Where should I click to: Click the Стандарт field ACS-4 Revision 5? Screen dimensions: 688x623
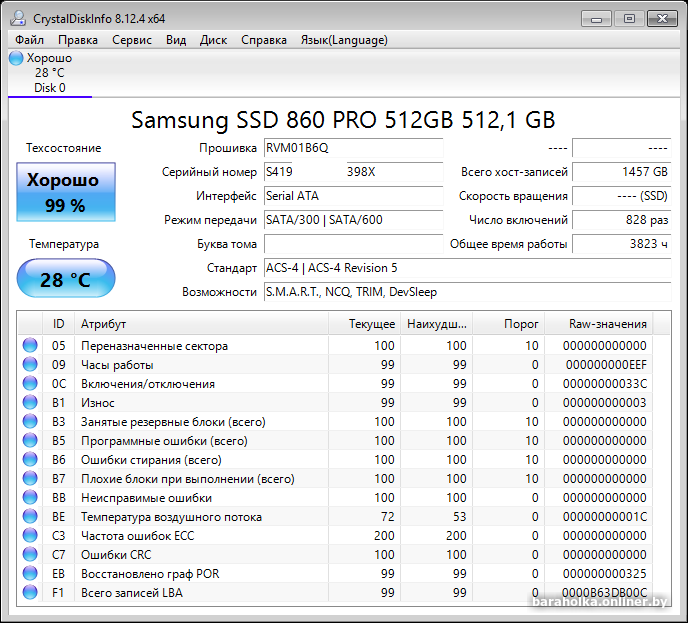468,268
